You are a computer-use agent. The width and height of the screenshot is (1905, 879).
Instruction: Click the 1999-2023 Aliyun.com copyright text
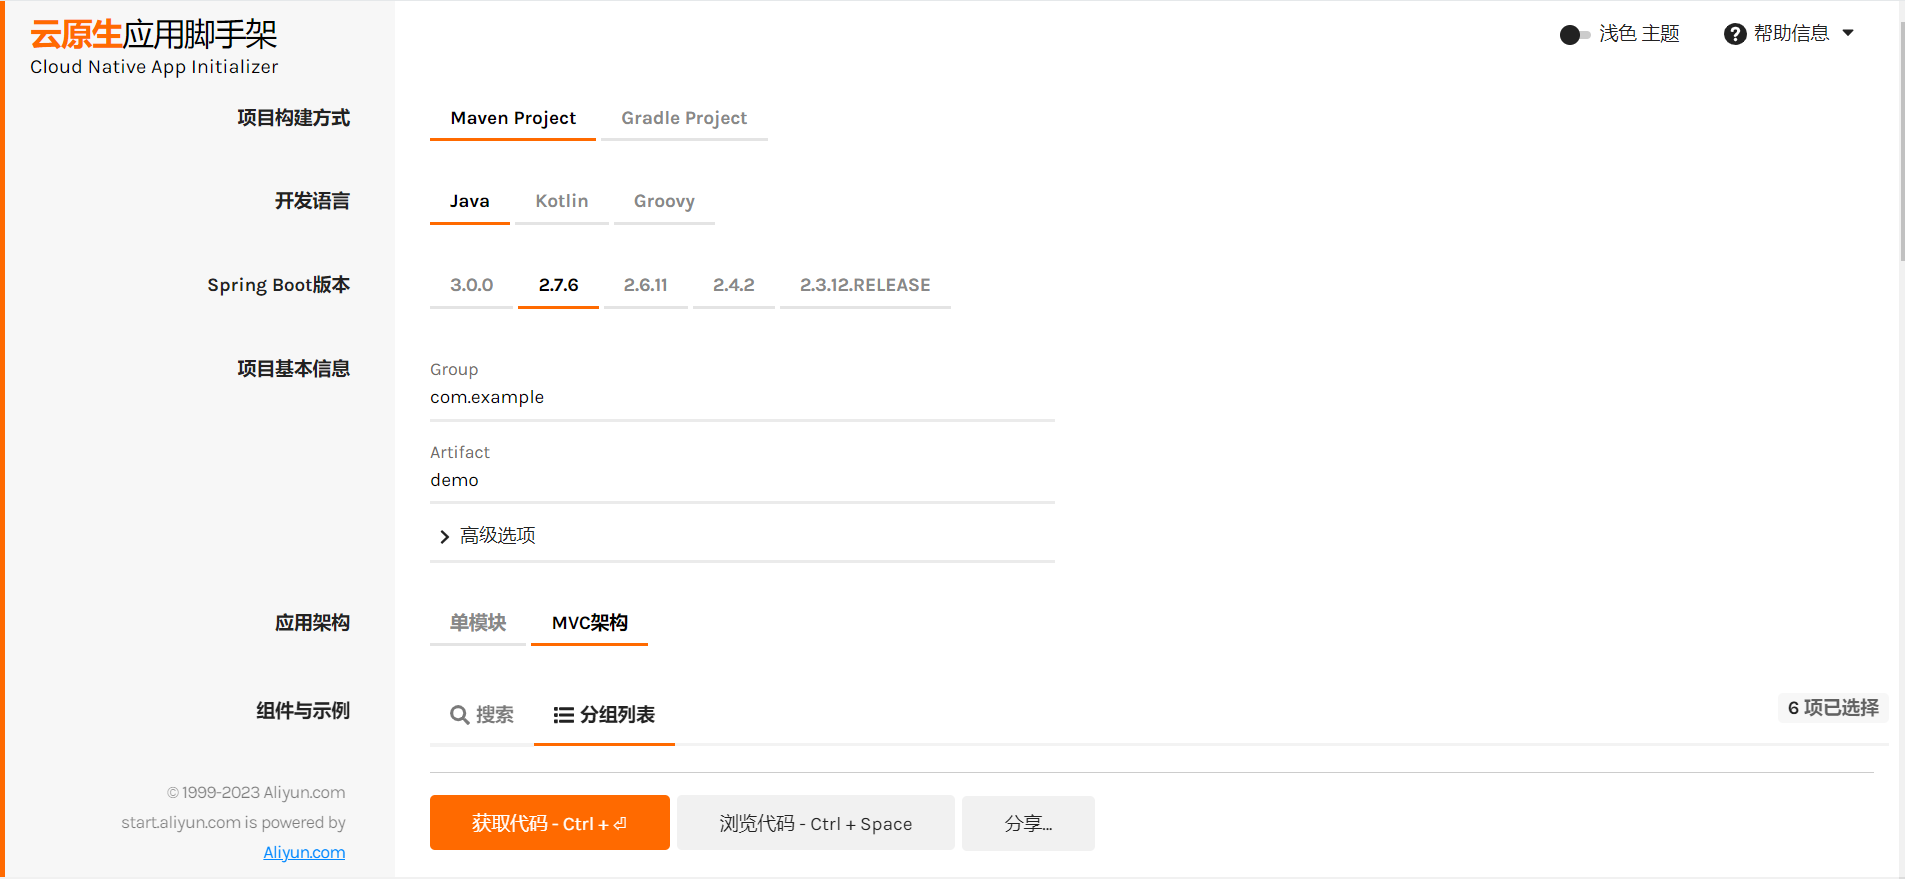(256, 793)
